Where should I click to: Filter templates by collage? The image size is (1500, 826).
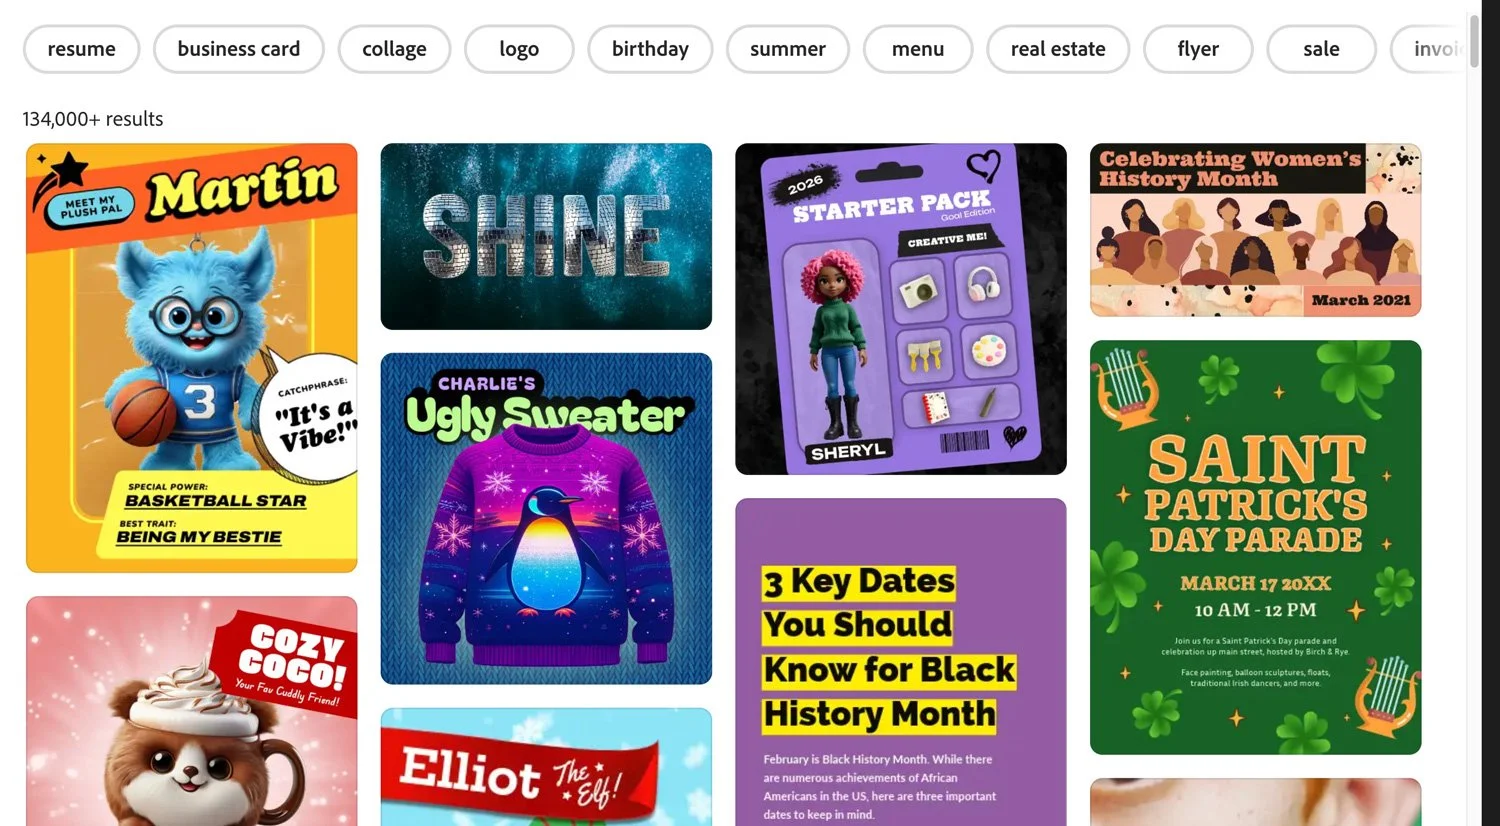(394, 49)
